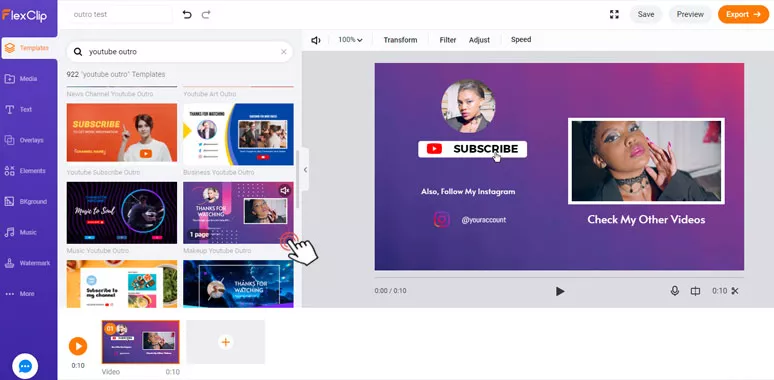Select 'Also, Follow My Instagram' text

click(x=468, y=191)
